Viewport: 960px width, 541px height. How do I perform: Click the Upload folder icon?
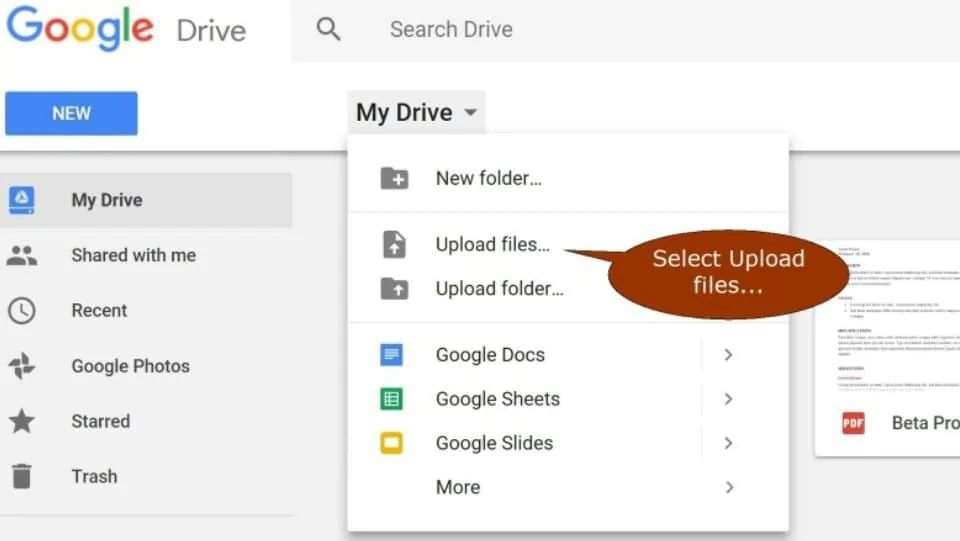coord(394,288)
